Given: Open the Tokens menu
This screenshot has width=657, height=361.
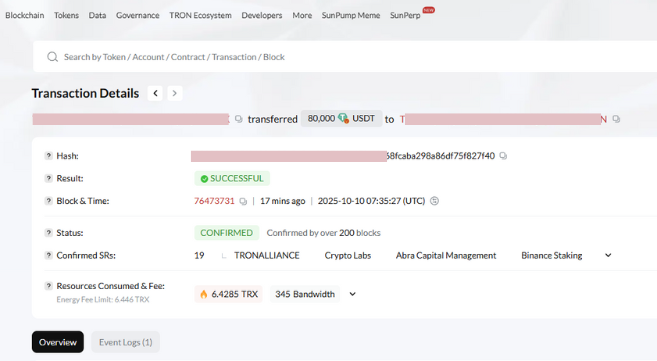Looking at the screenshot, I should click(66, 15).
